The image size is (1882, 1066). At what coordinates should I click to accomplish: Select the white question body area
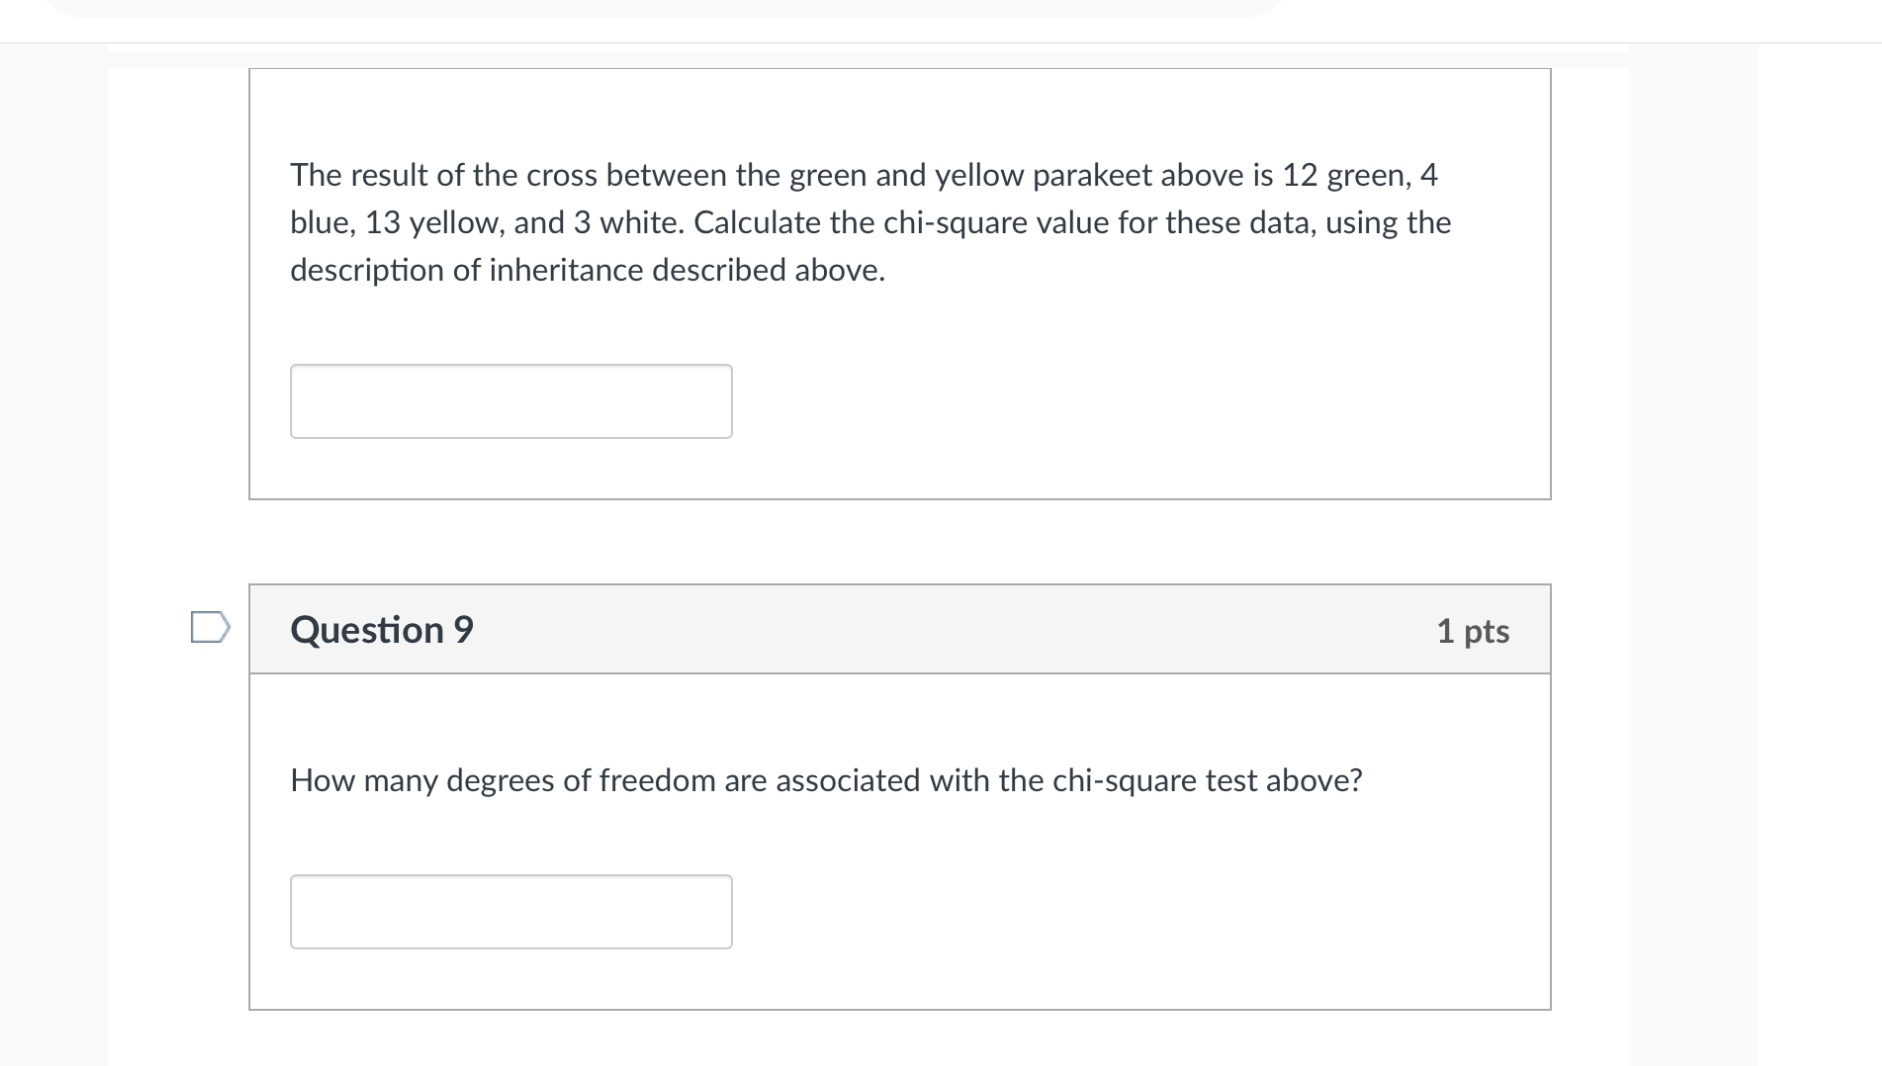[898, 840]
